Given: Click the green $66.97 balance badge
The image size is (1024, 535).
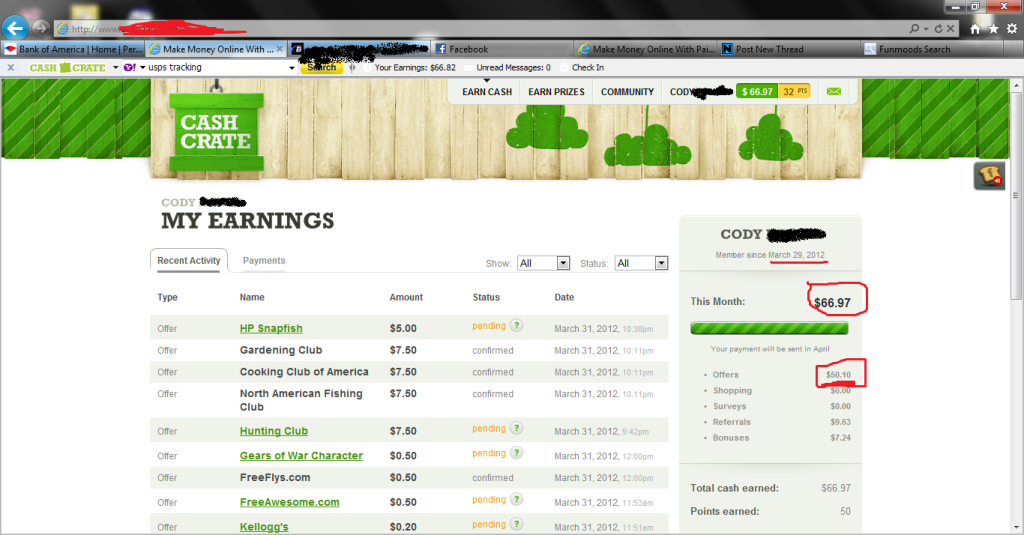Looking at the screenshot, I should tap(757, 91).
